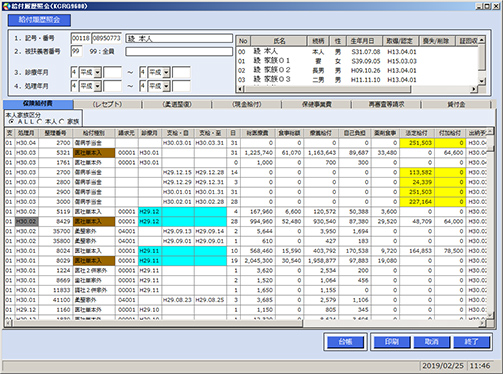The image size is (503, 374).
Task: Click the 生年月日 column header
Action: click(364, 41)
